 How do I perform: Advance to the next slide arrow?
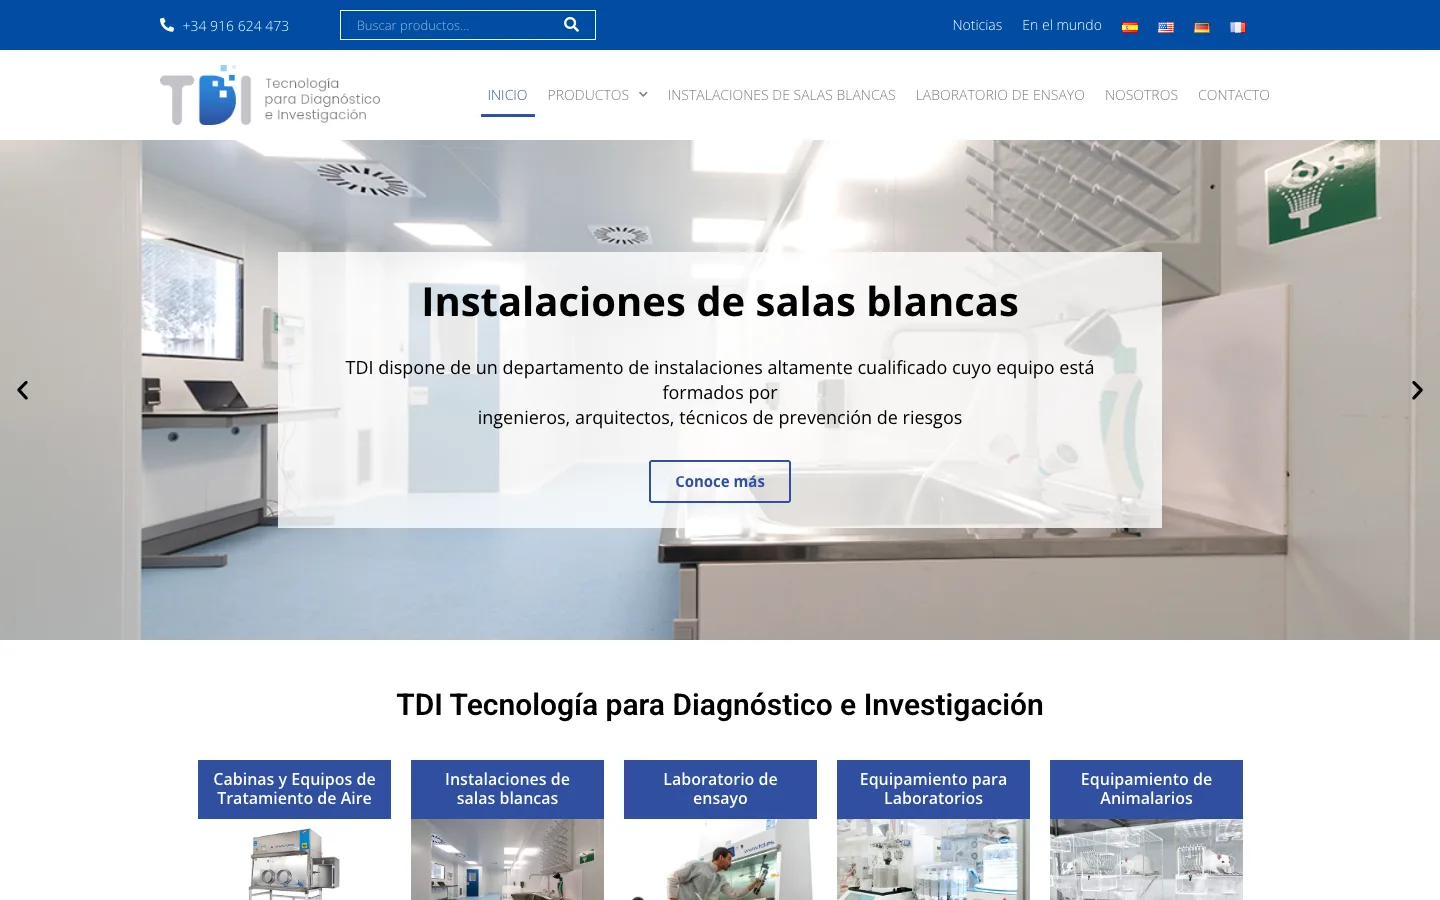point(1417,390)
